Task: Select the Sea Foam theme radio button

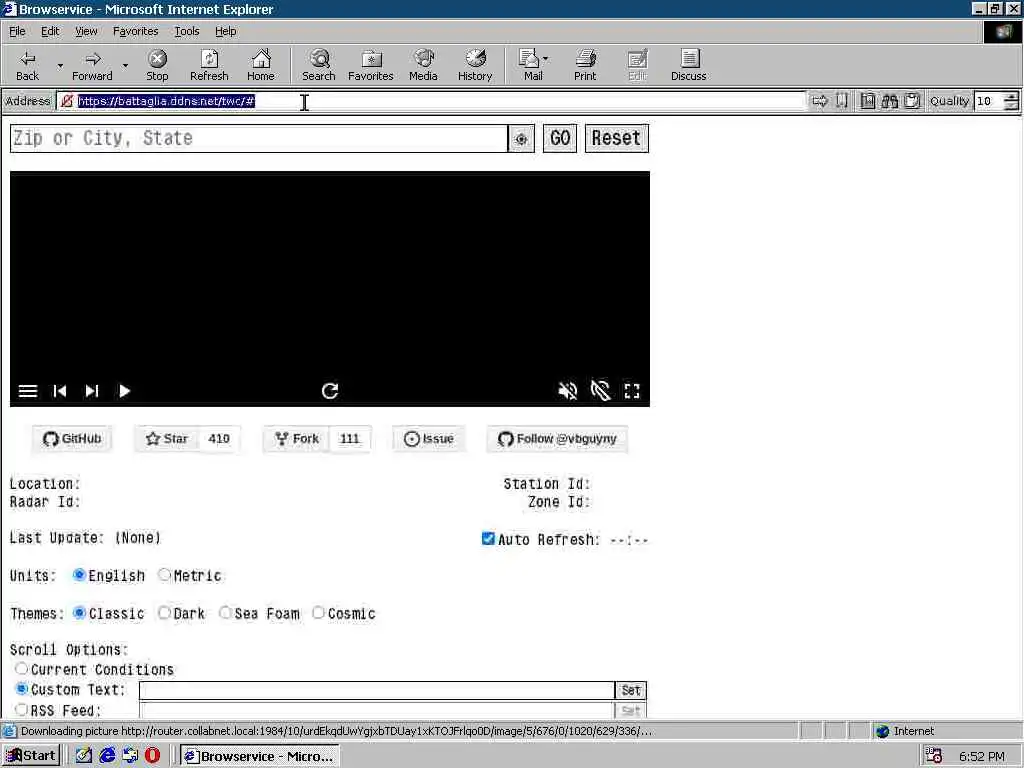Action: [x=225, y=613]
